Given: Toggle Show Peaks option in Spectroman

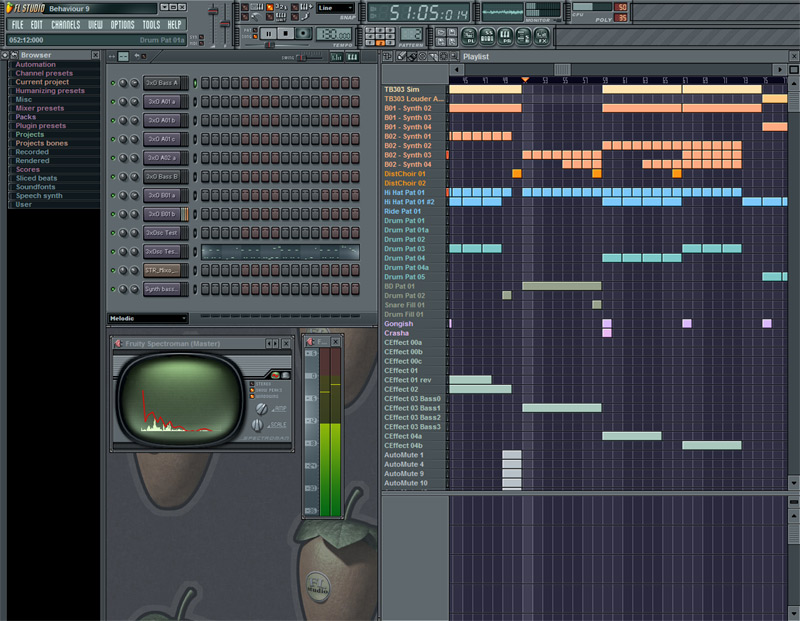Looking at the screenshot, I should [252, 390].
